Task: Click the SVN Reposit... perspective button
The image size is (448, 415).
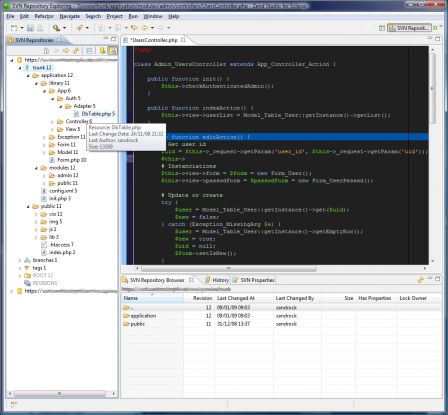Action: (409, 28)
